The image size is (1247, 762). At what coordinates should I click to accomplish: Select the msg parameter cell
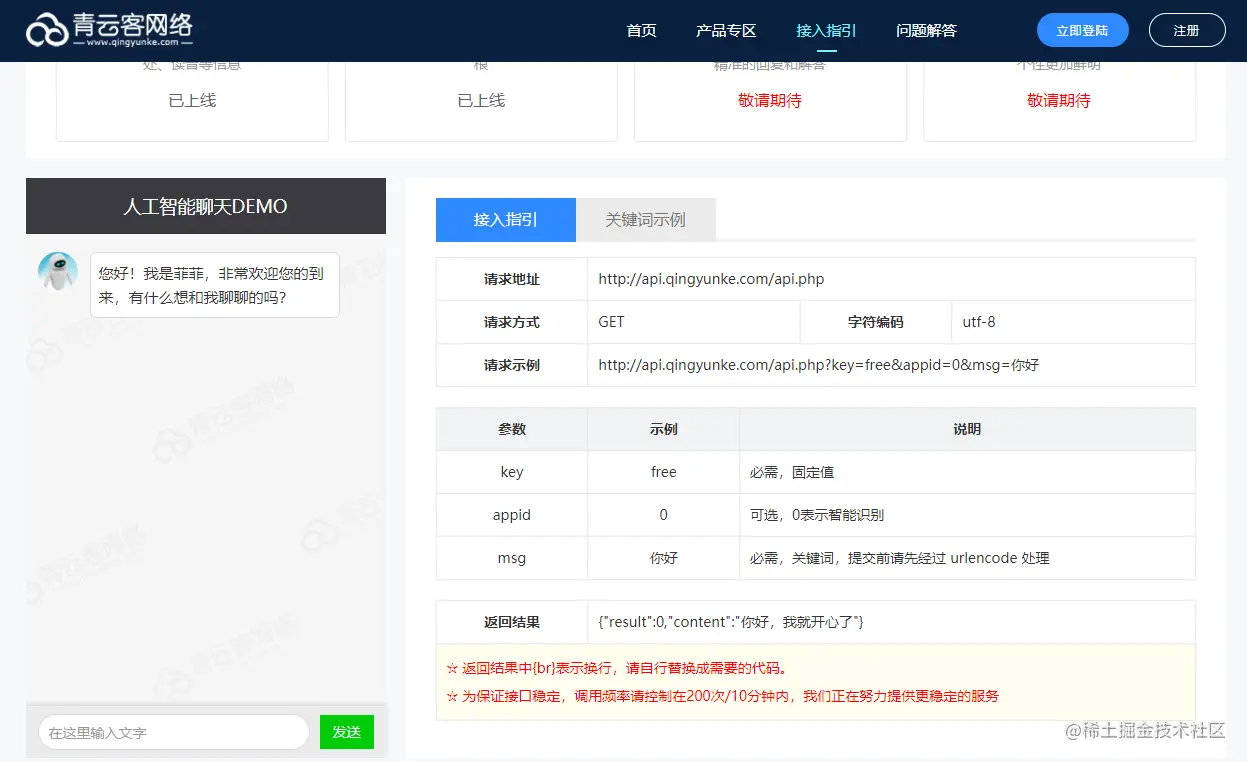(512, 558)
